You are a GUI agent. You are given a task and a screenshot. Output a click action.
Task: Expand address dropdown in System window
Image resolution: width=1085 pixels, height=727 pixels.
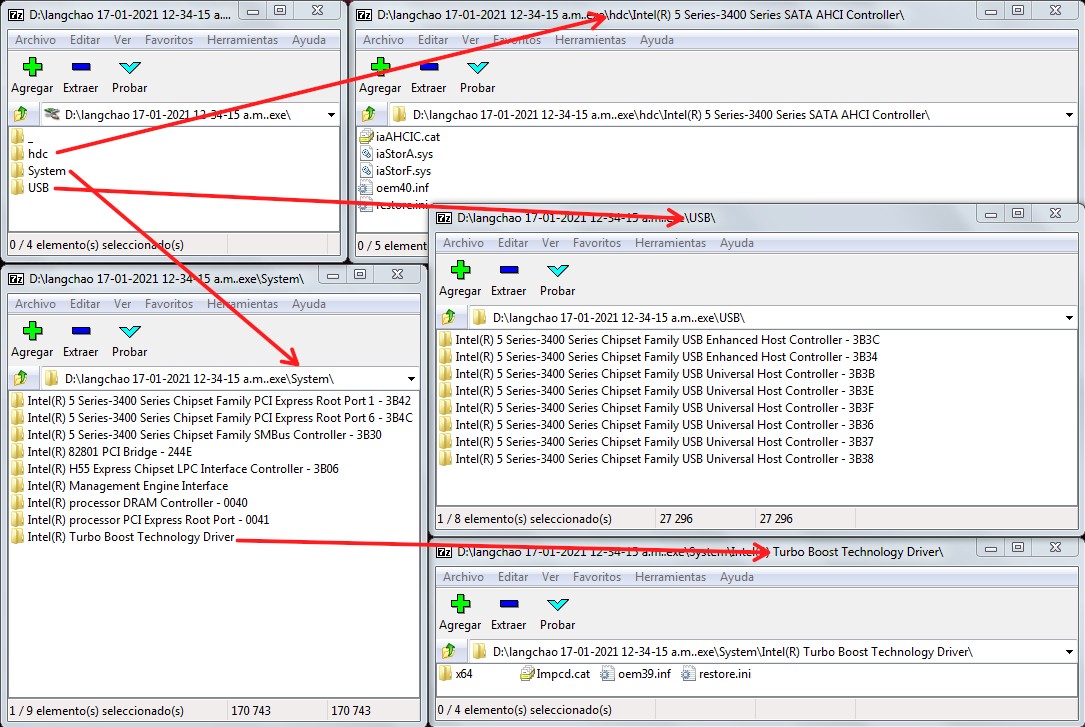[411, 379]
